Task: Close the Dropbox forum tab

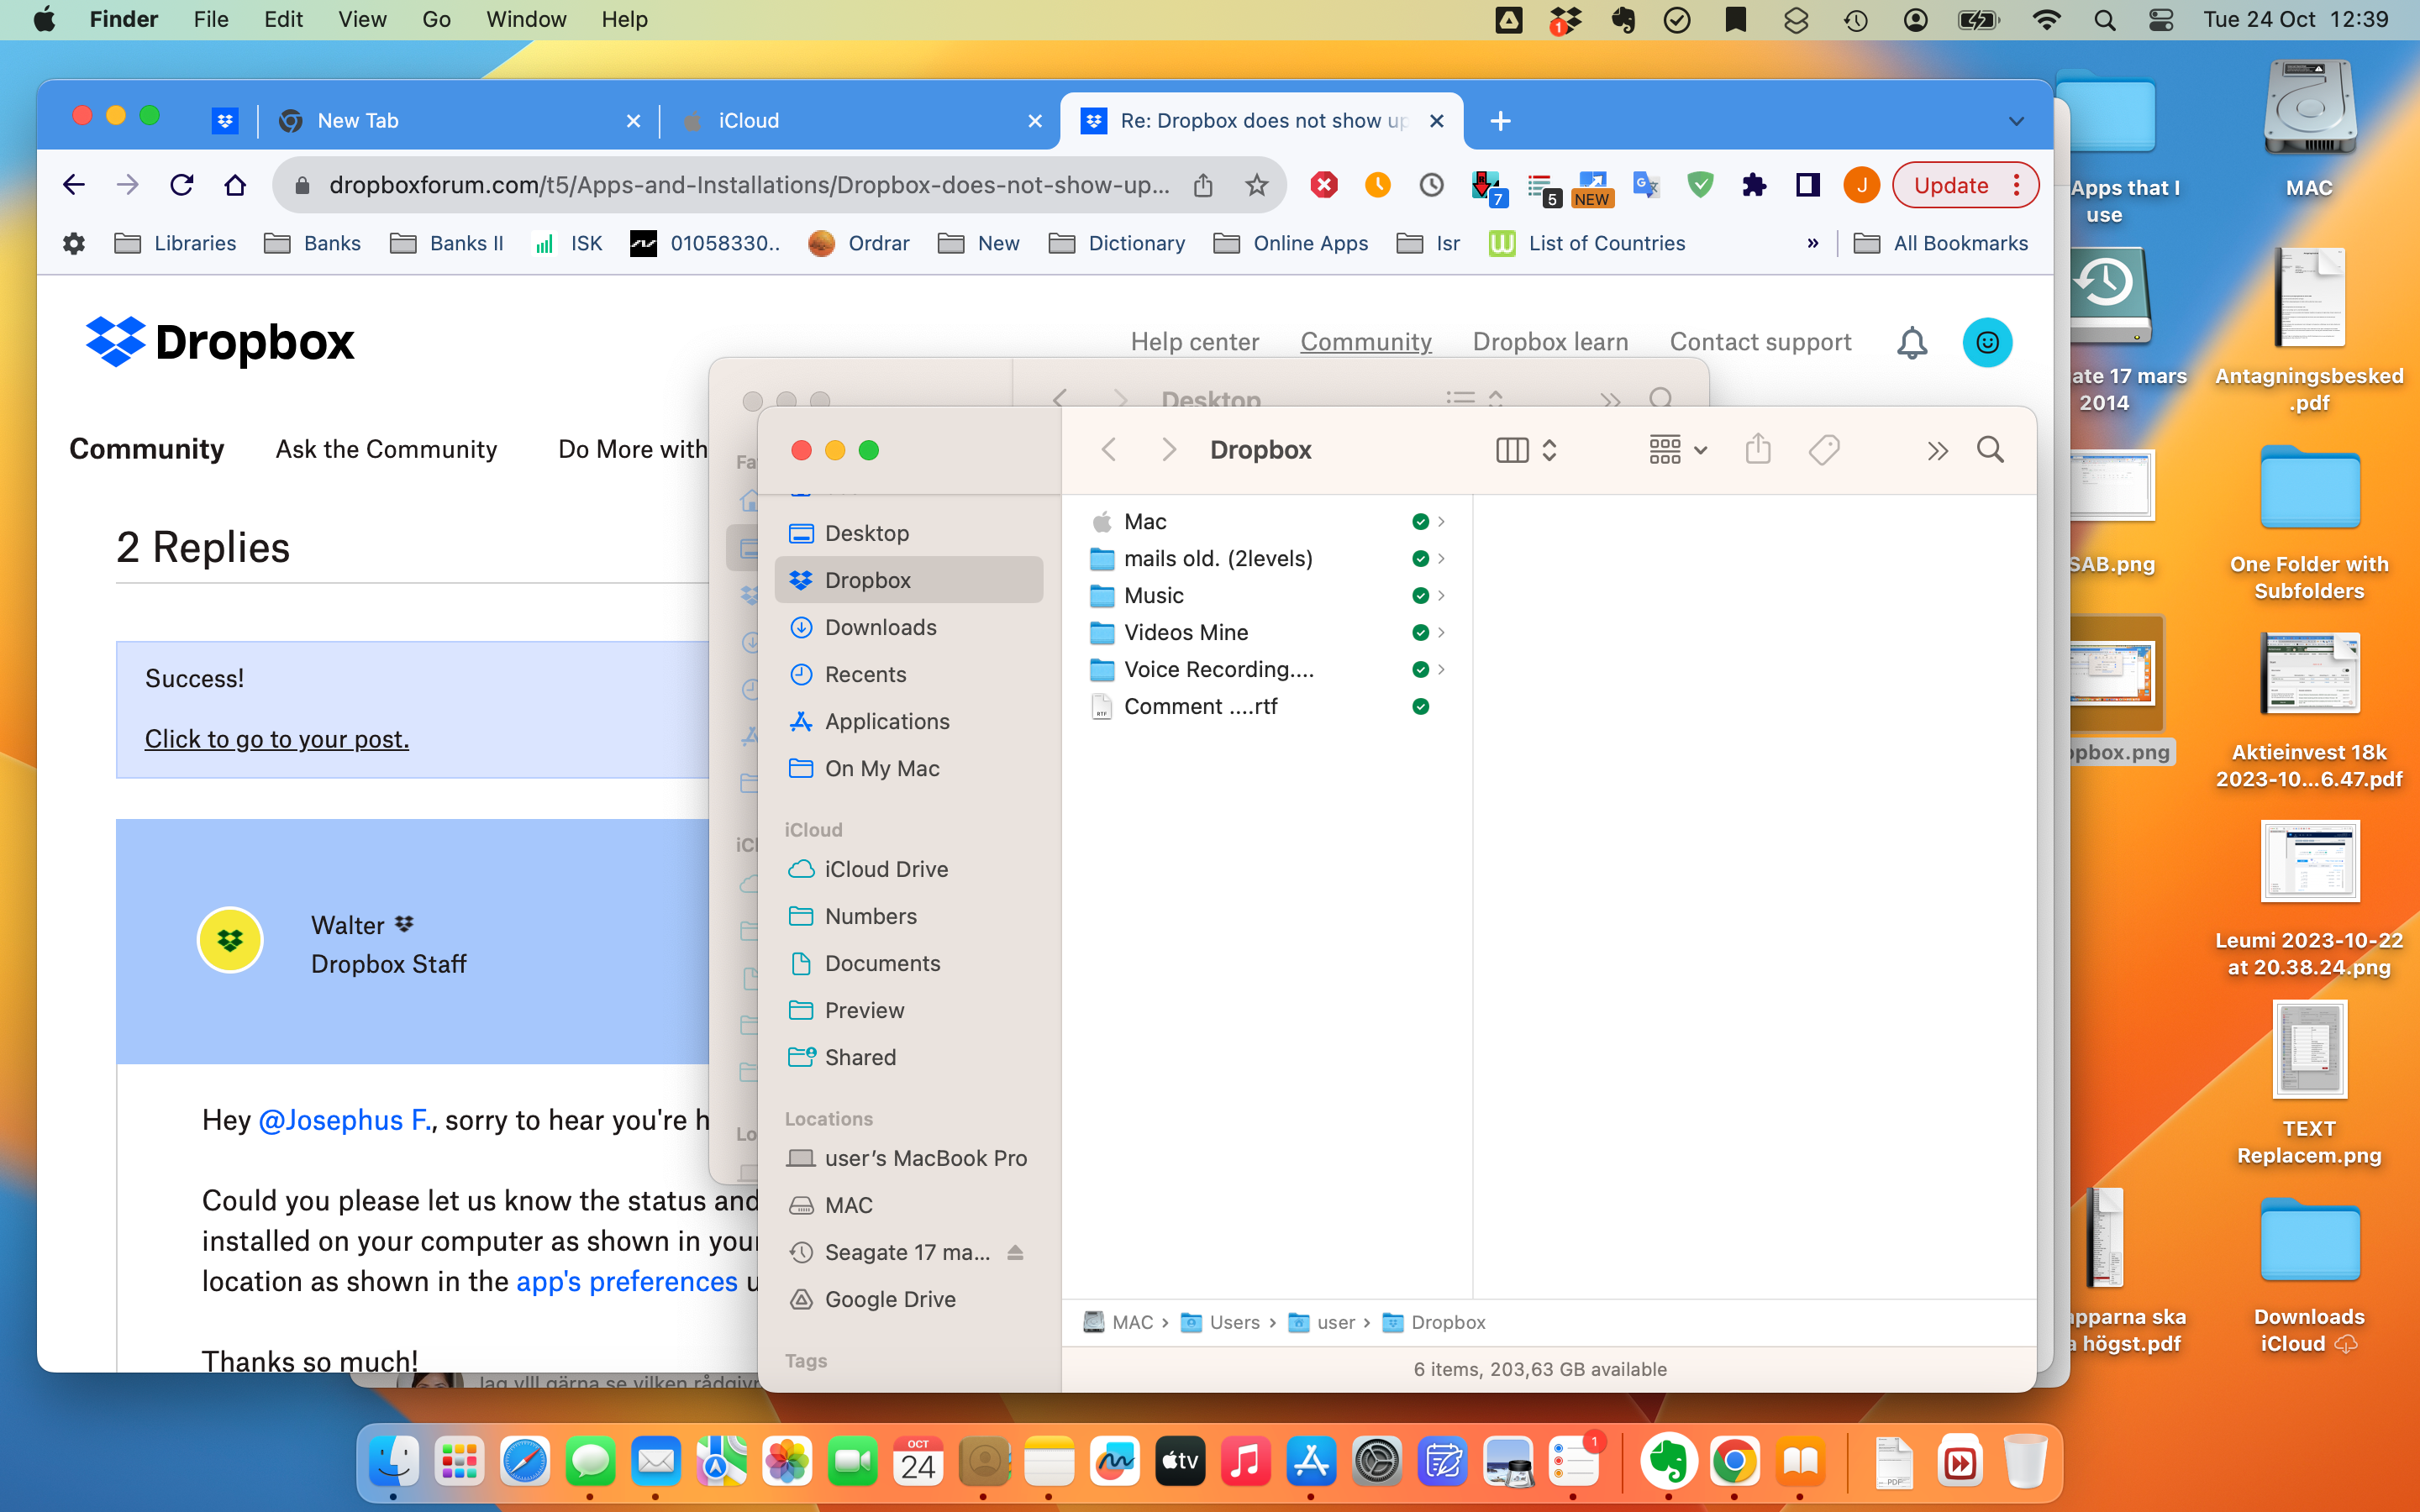Action: (1437, 121)
